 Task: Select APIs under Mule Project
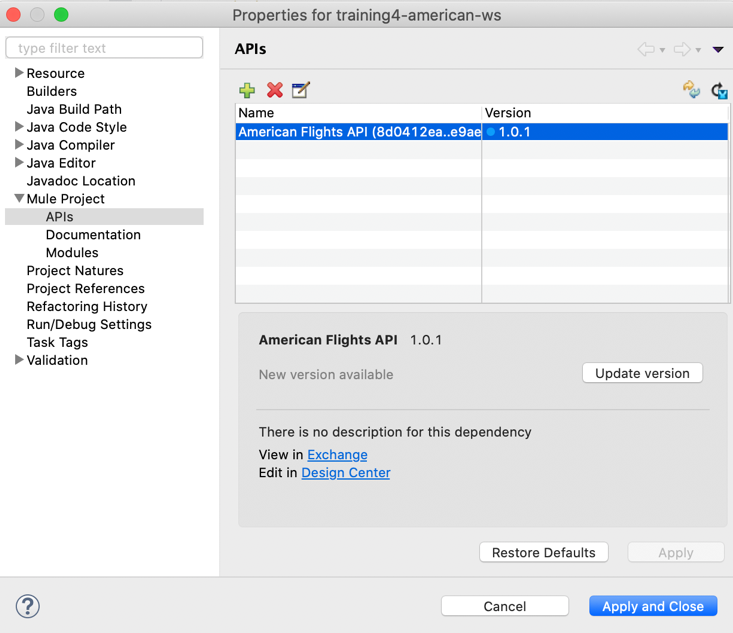pos(104,216)
